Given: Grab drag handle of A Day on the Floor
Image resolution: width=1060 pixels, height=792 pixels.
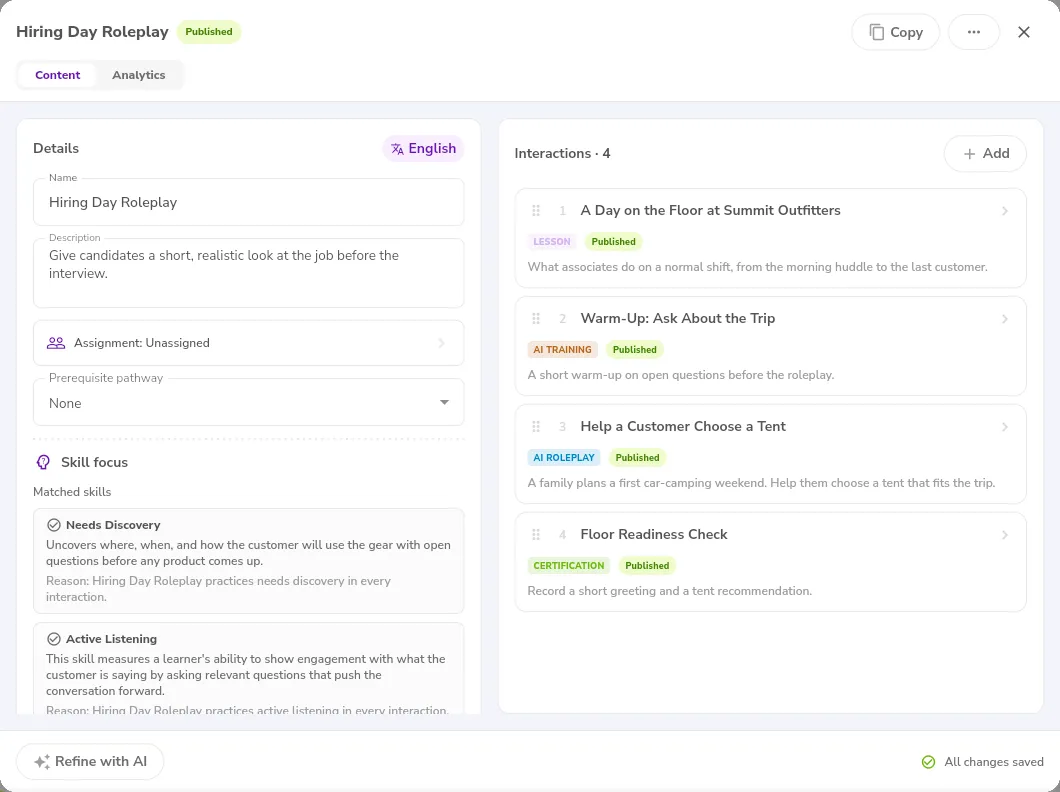Looking at the screenshot, I should (x=536, y=210).
